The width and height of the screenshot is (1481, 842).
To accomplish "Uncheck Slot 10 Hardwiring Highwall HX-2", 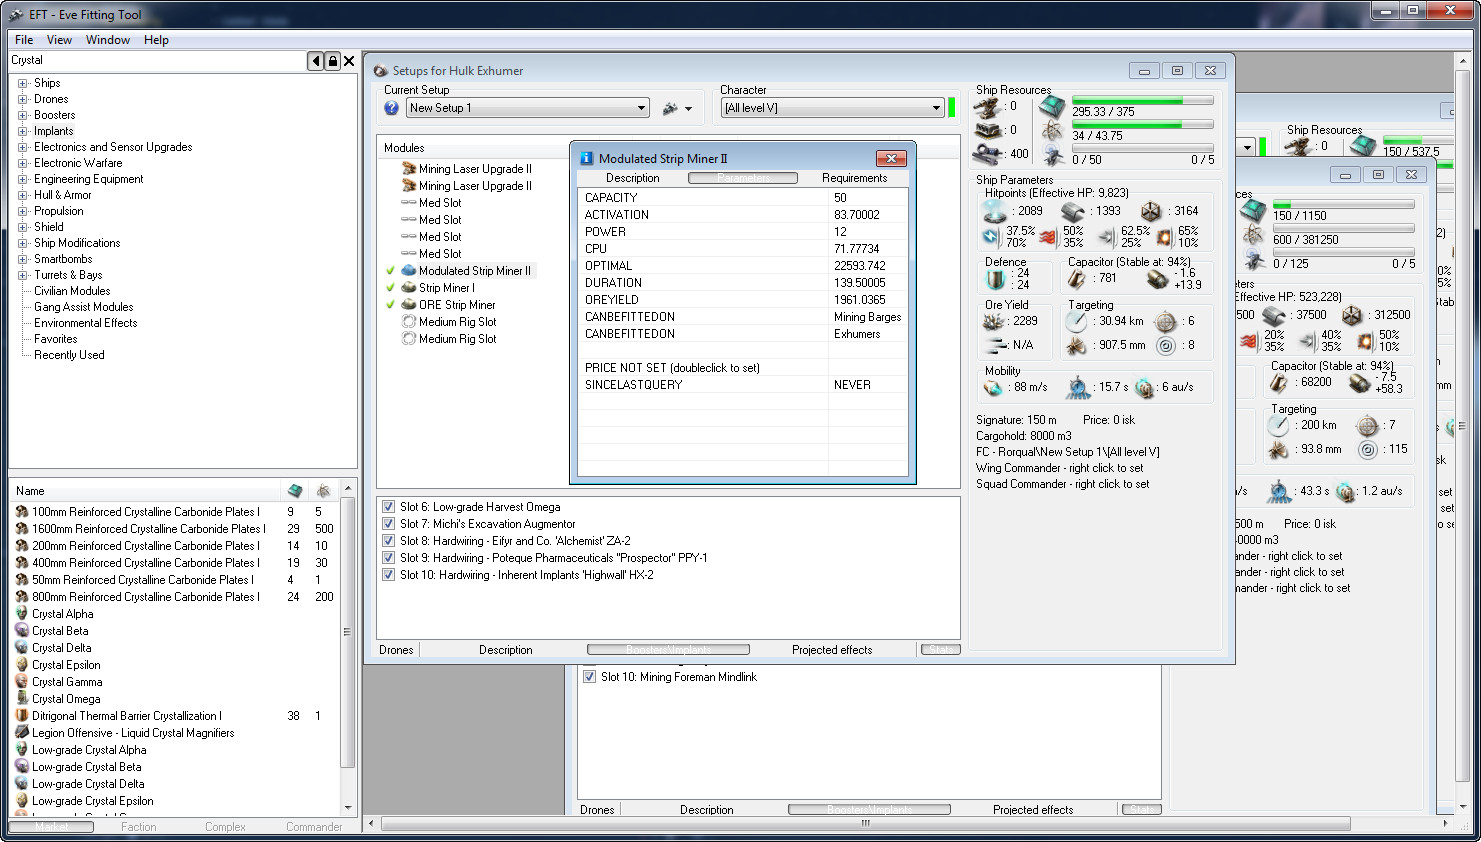I will 388,575.
